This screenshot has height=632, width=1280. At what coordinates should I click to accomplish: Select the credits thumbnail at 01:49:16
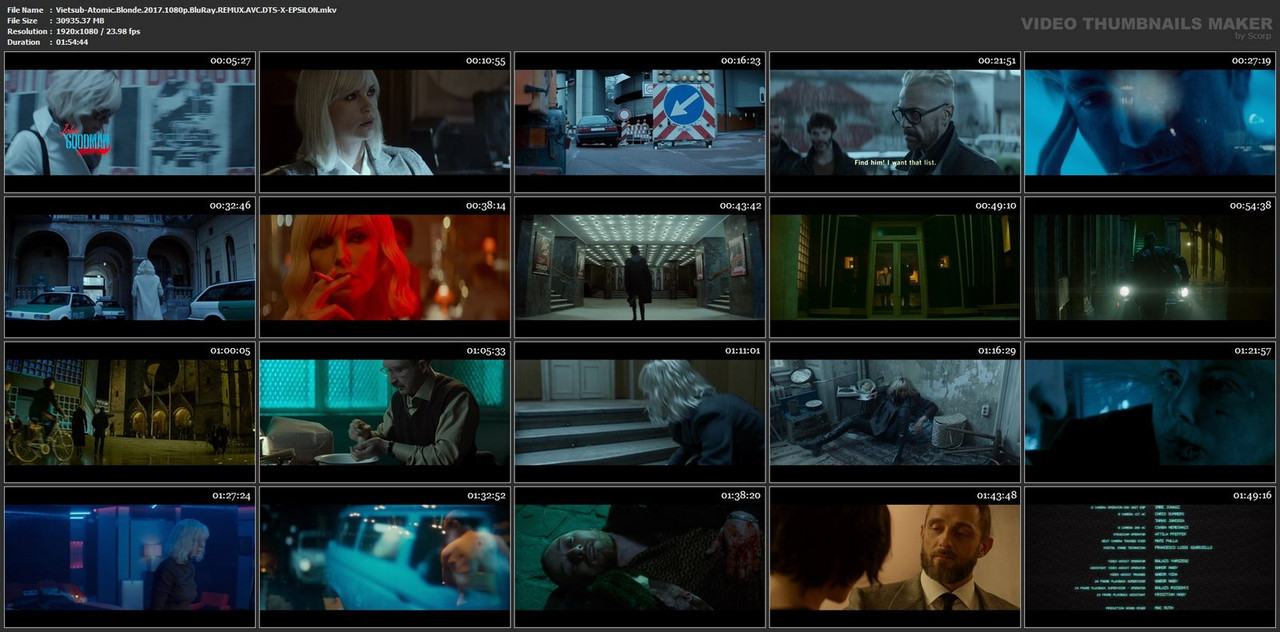tap(1150, 557)
